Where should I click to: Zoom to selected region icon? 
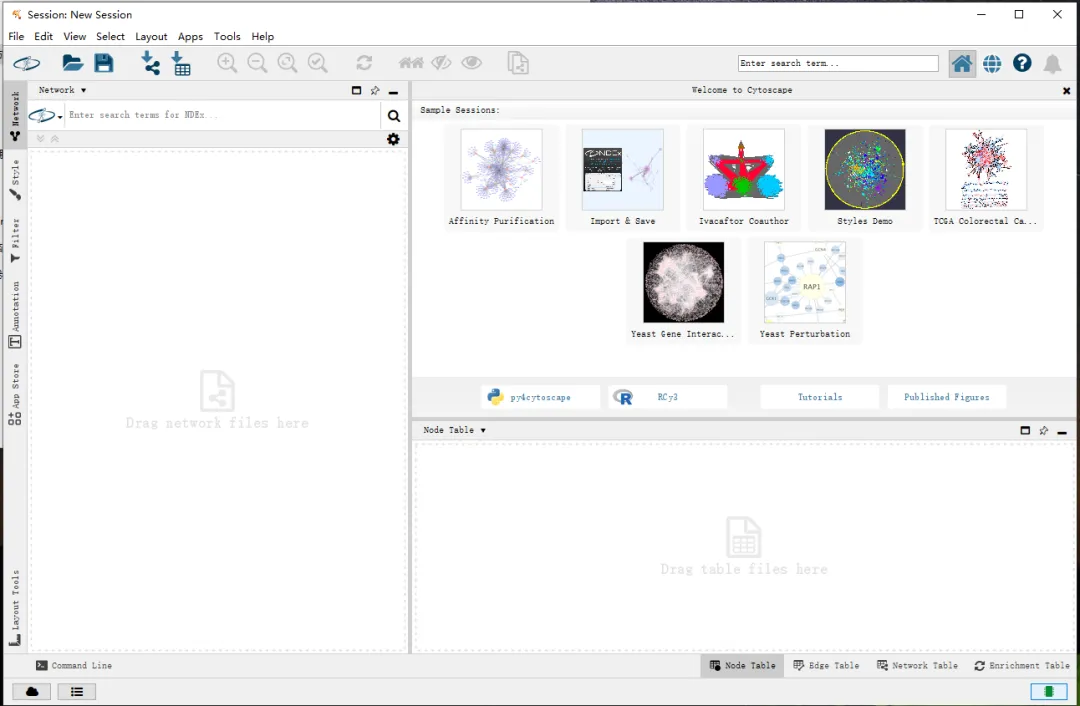tap(318, 63)
